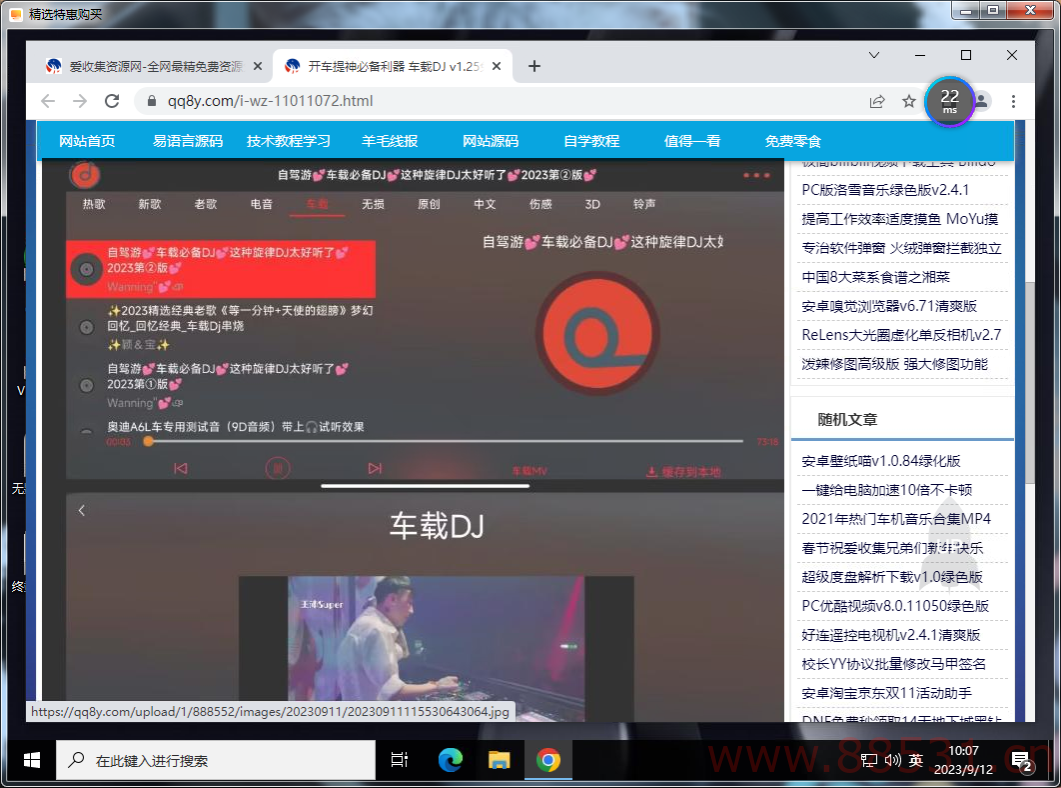1061x788 pixels.
Task: Click the share page icon in address bar
Action: click(x=877, y=101)
